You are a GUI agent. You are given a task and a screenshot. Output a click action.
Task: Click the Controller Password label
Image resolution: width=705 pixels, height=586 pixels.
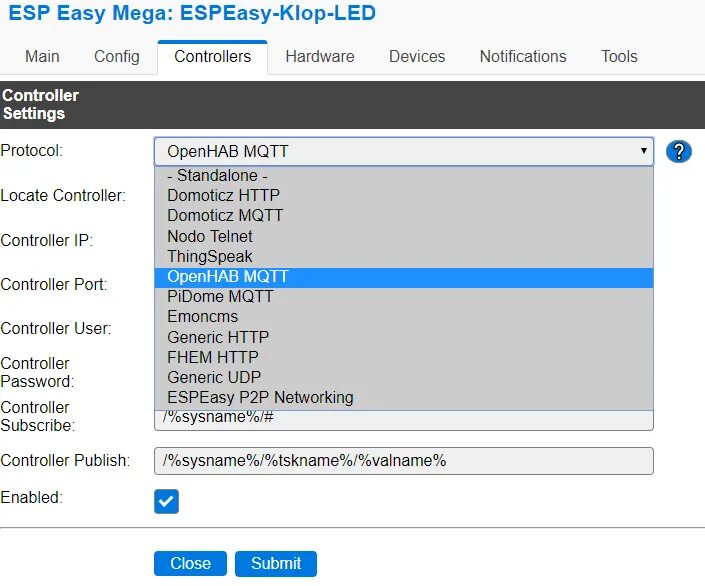click(x=37, y=372)
